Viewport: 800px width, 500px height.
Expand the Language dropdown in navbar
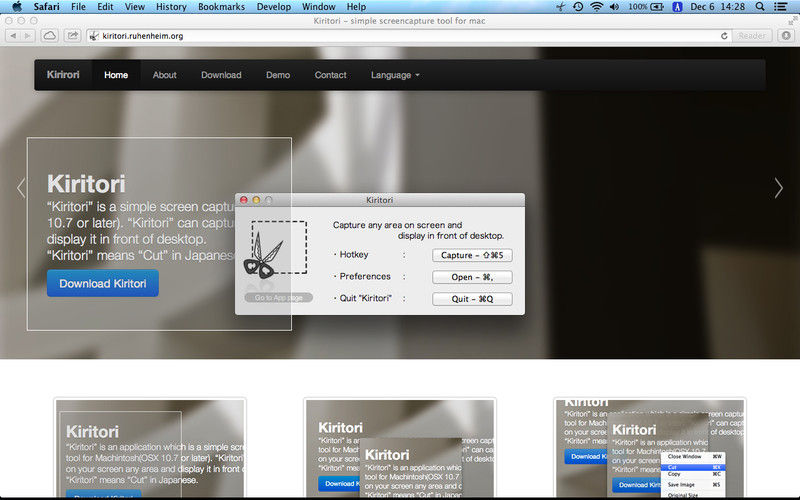click(395, 75)
